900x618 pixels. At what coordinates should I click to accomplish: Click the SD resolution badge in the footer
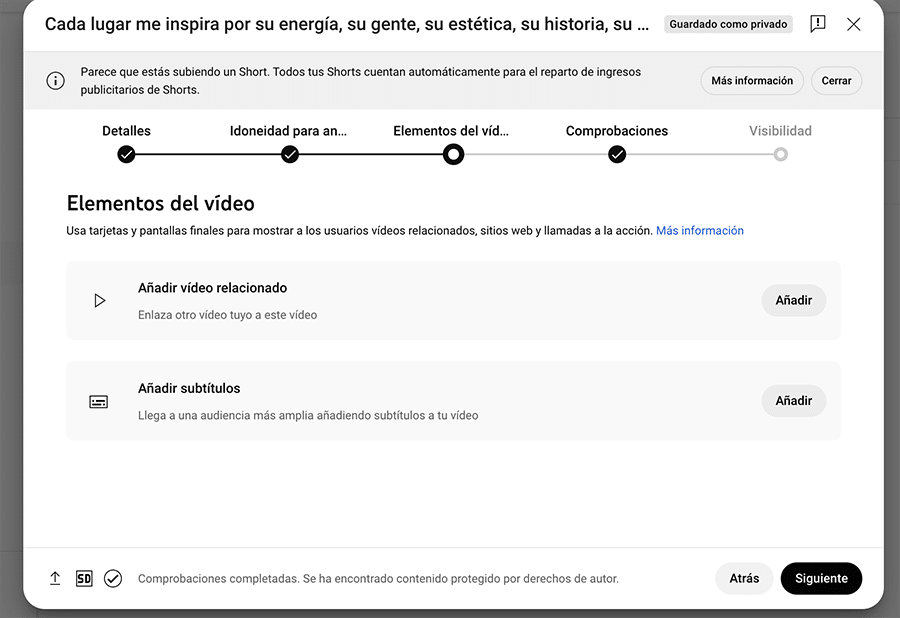pyautogui.click(x=84, y=578)
